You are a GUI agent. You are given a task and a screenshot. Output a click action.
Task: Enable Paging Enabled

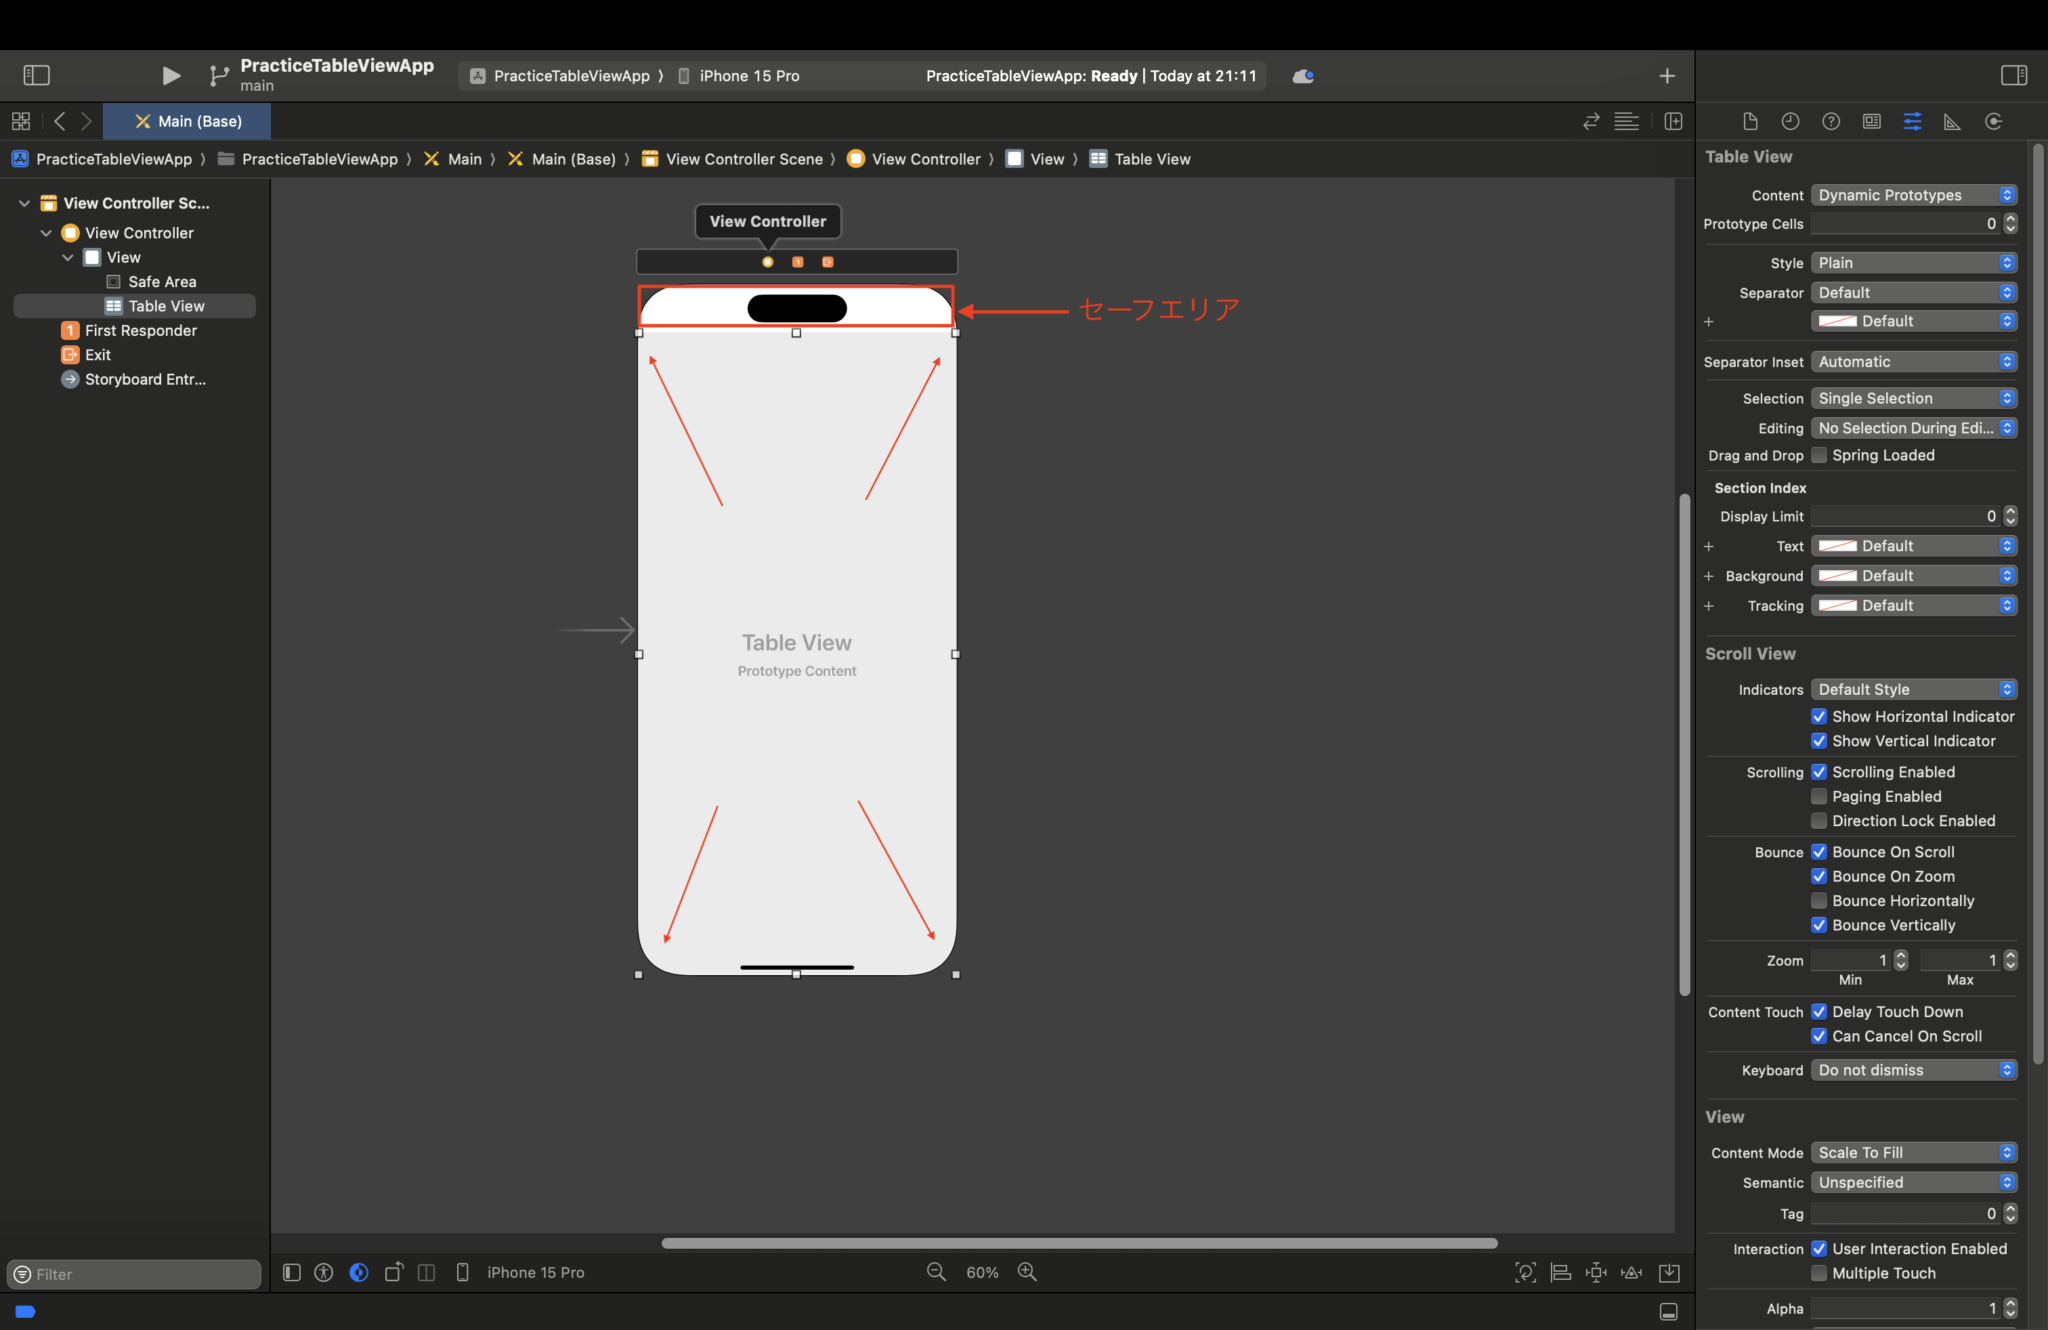pos(1820,796)
